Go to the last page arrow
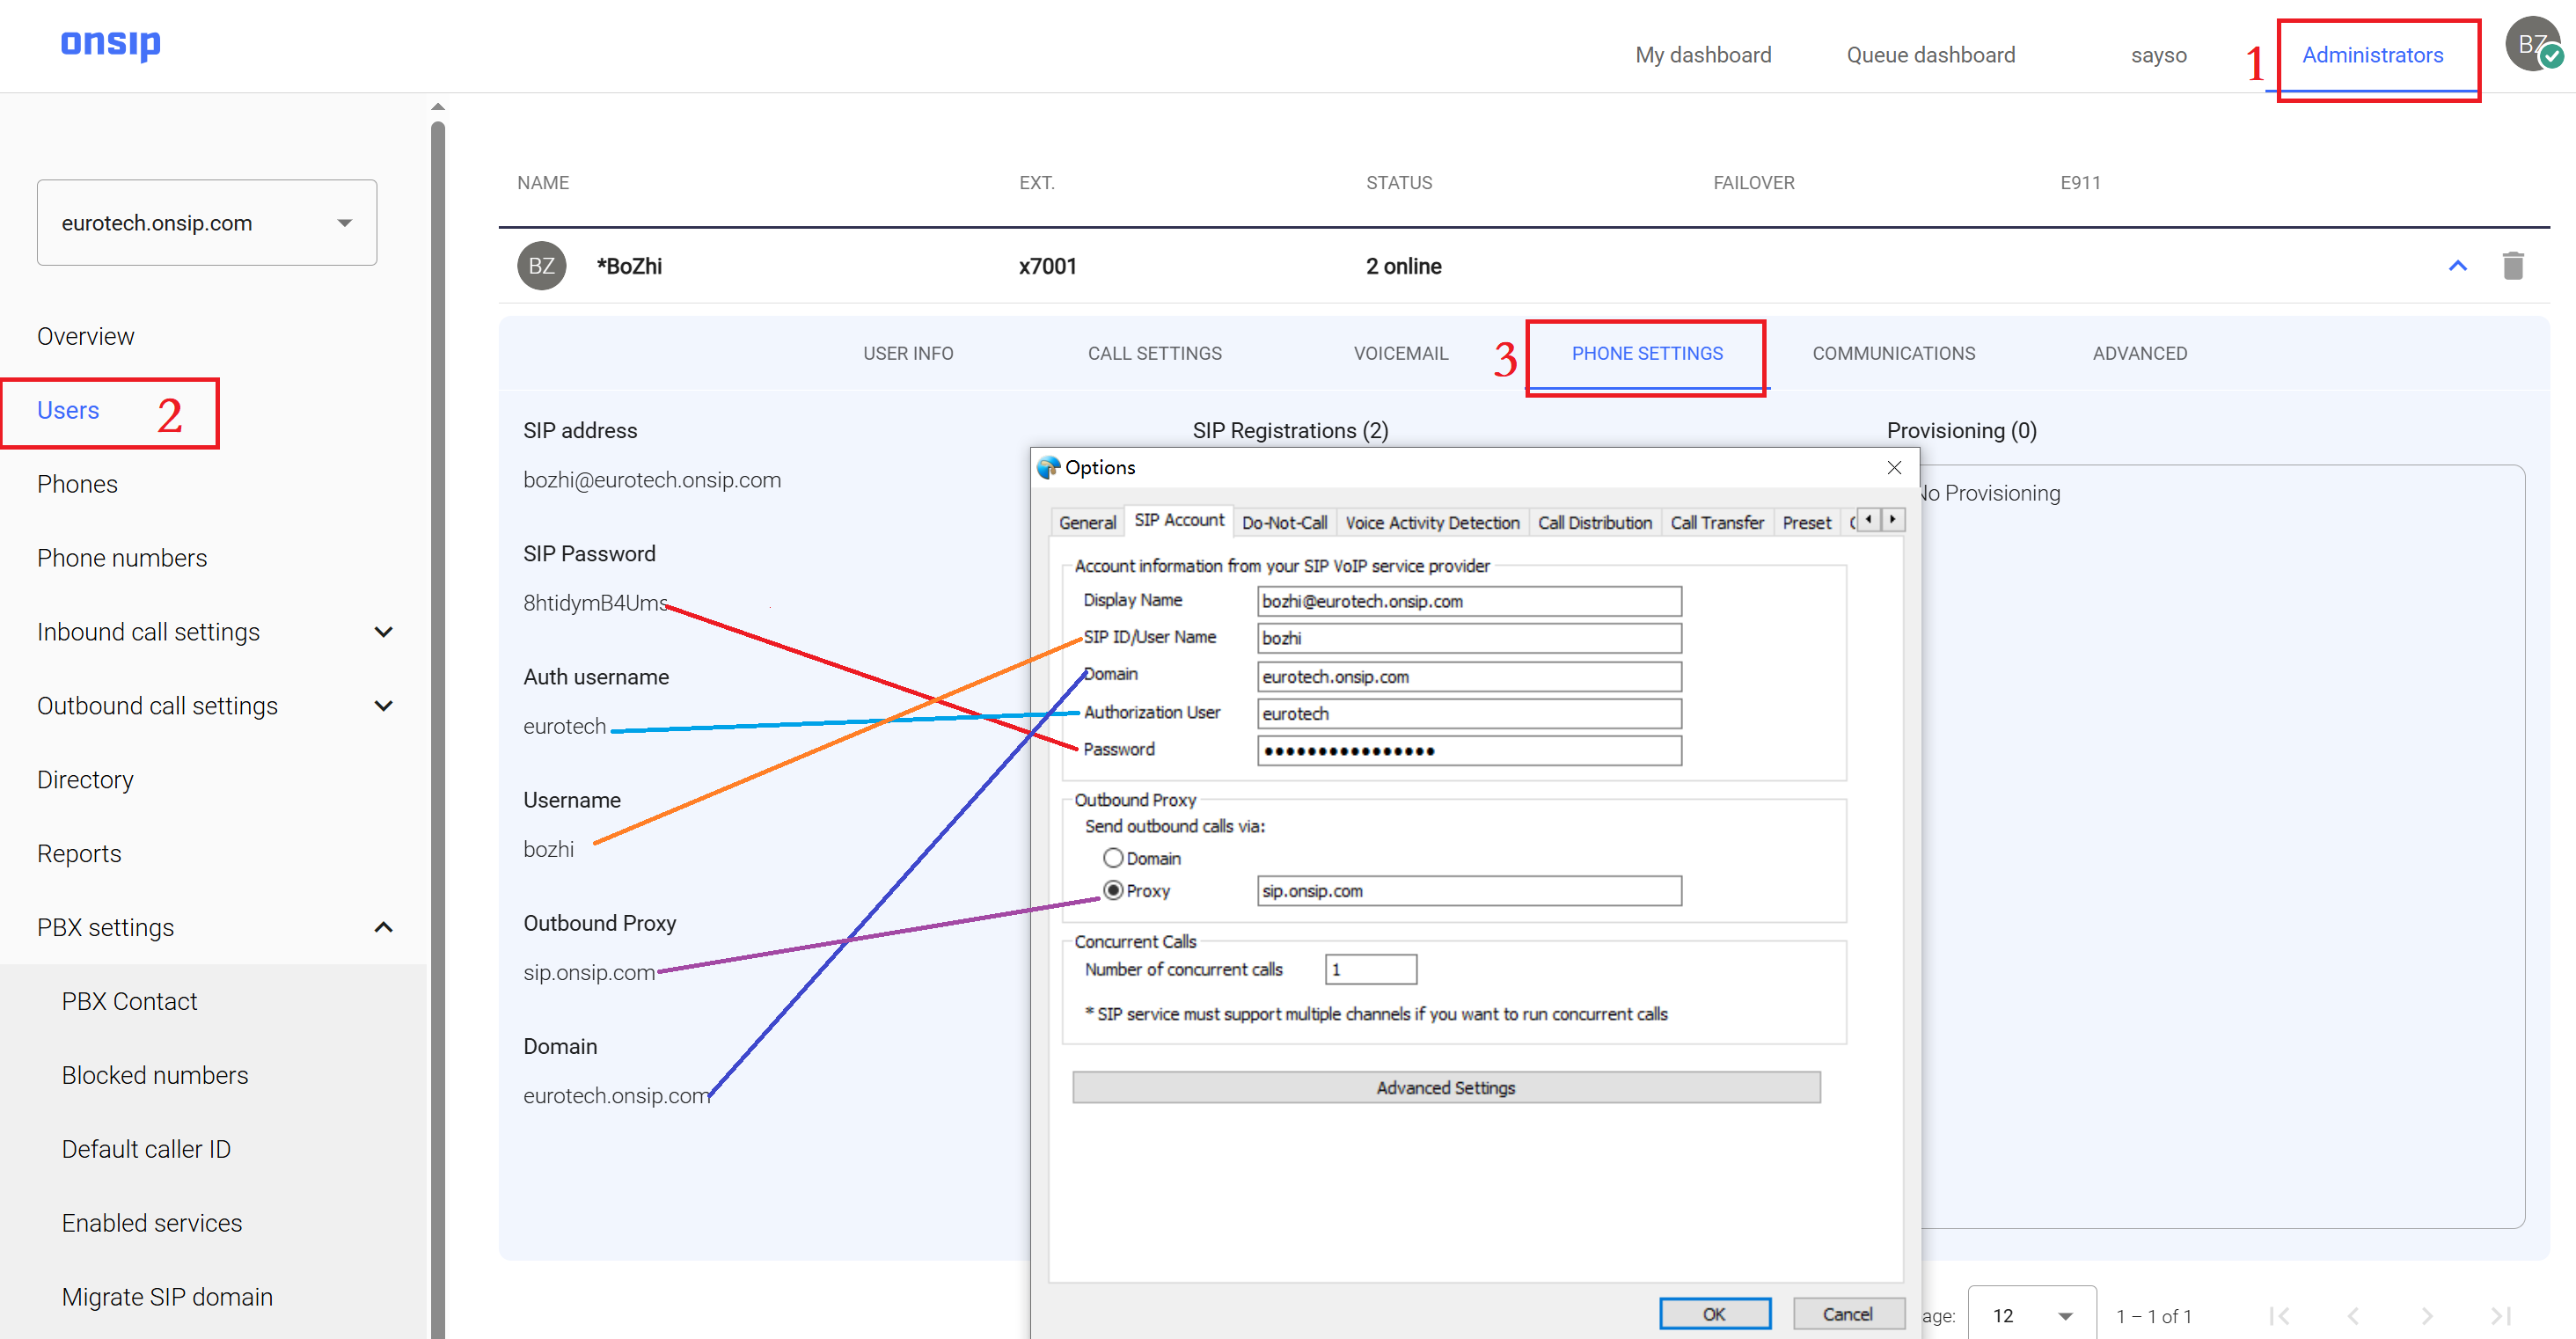The height and width of the screenshot is (1339, 2576). [x=2500, y=1316]
